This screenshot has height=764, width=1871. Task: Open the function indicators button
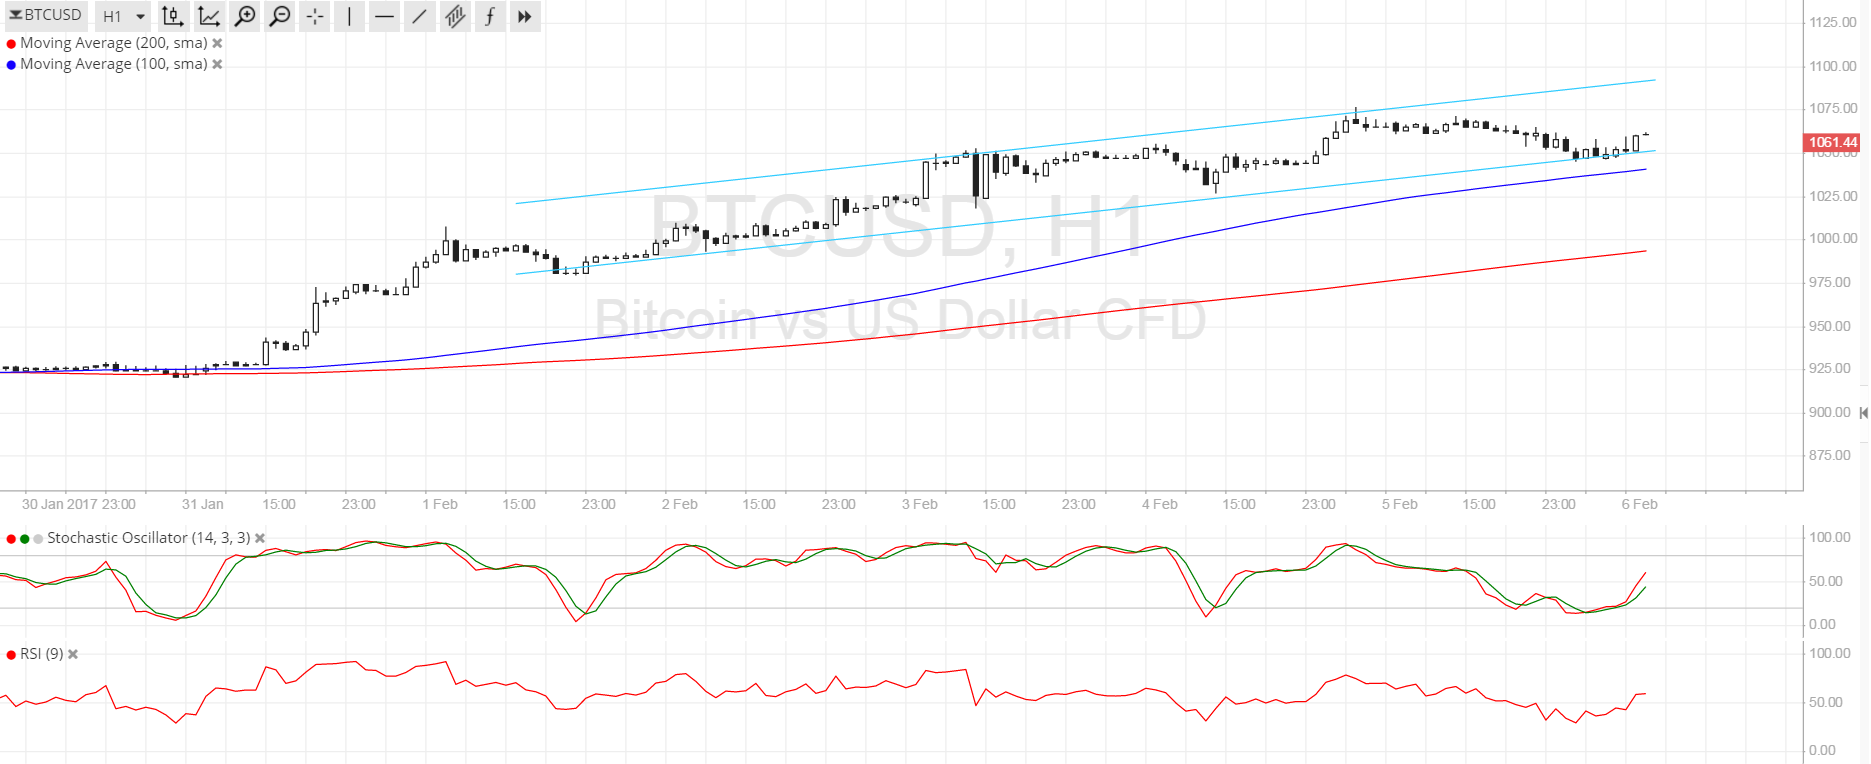coord(490,16)
